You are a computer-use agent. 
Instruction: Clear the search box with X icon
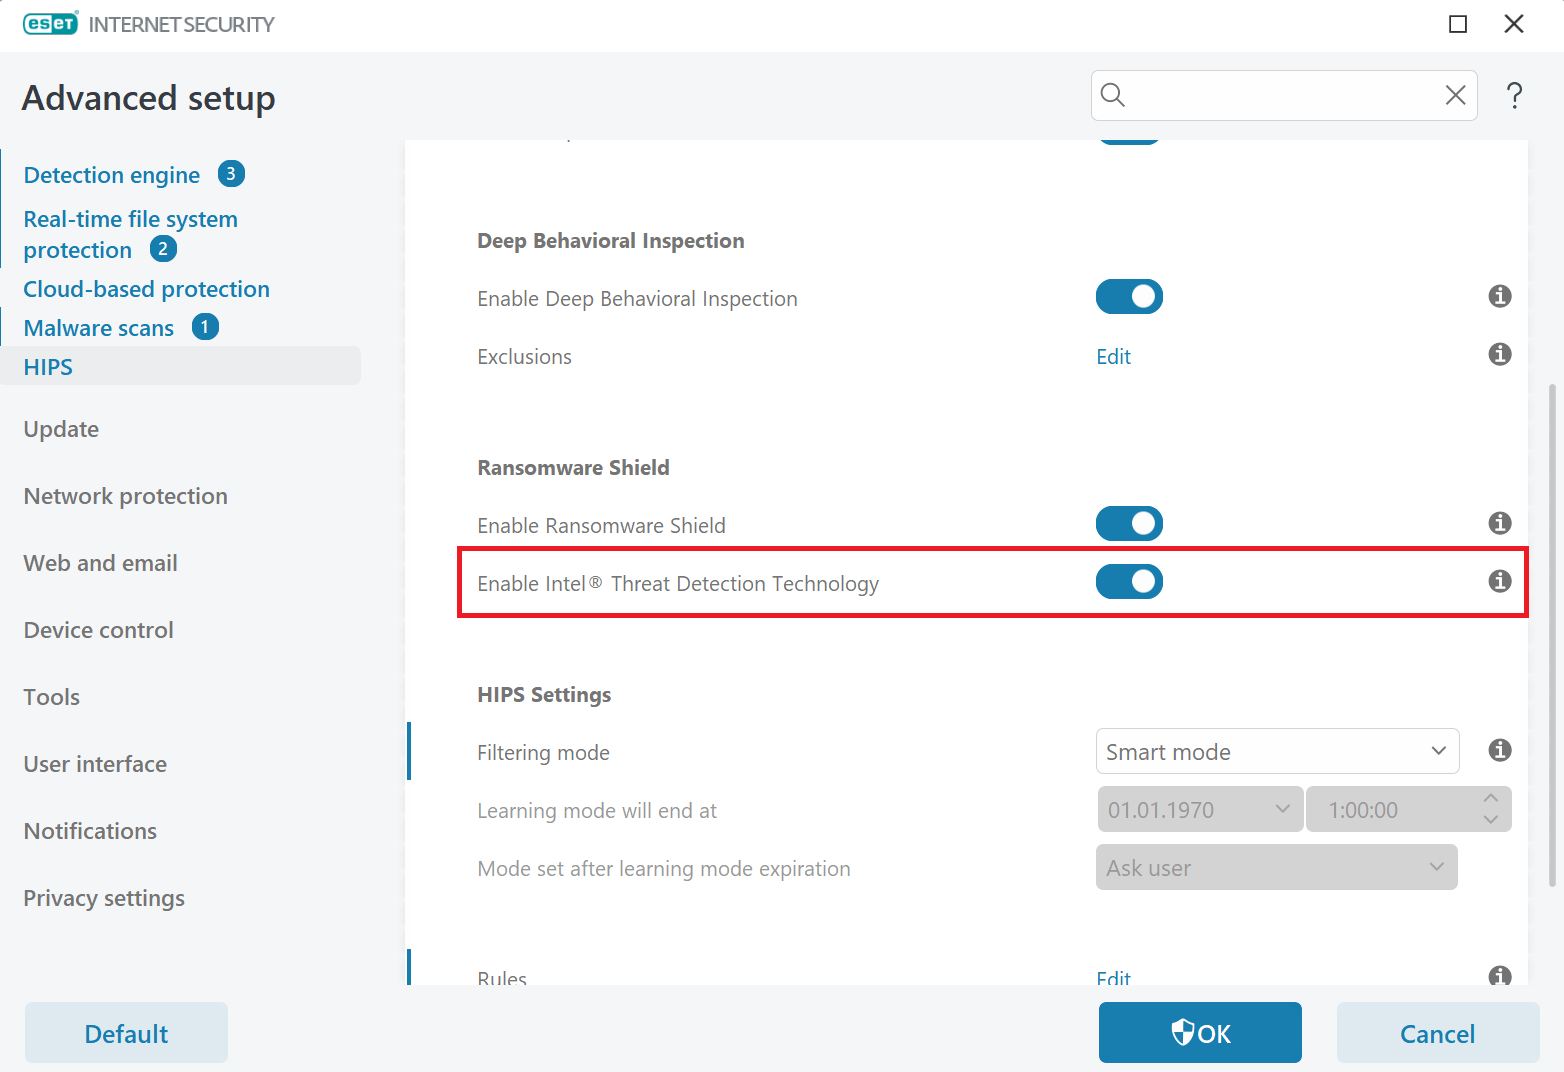1455,95
